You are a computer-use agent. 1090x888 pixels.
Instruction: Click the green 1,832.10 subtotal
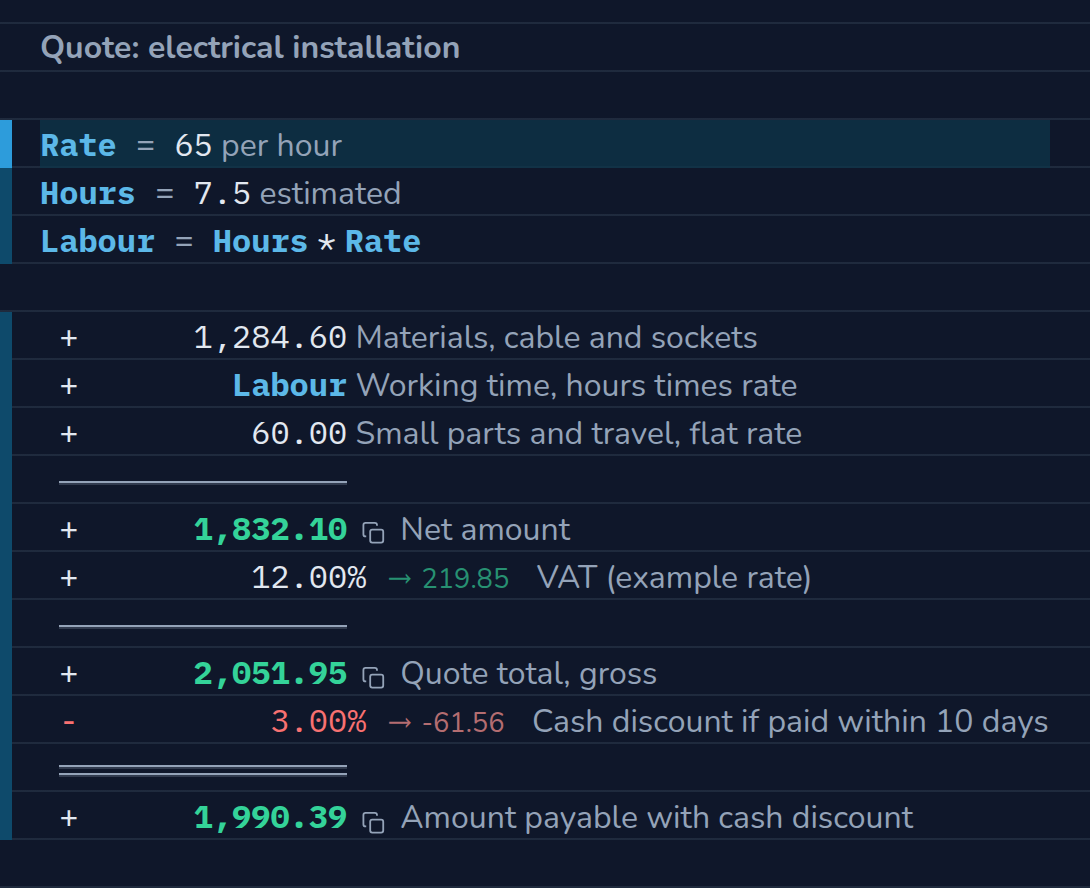(270, 530)
